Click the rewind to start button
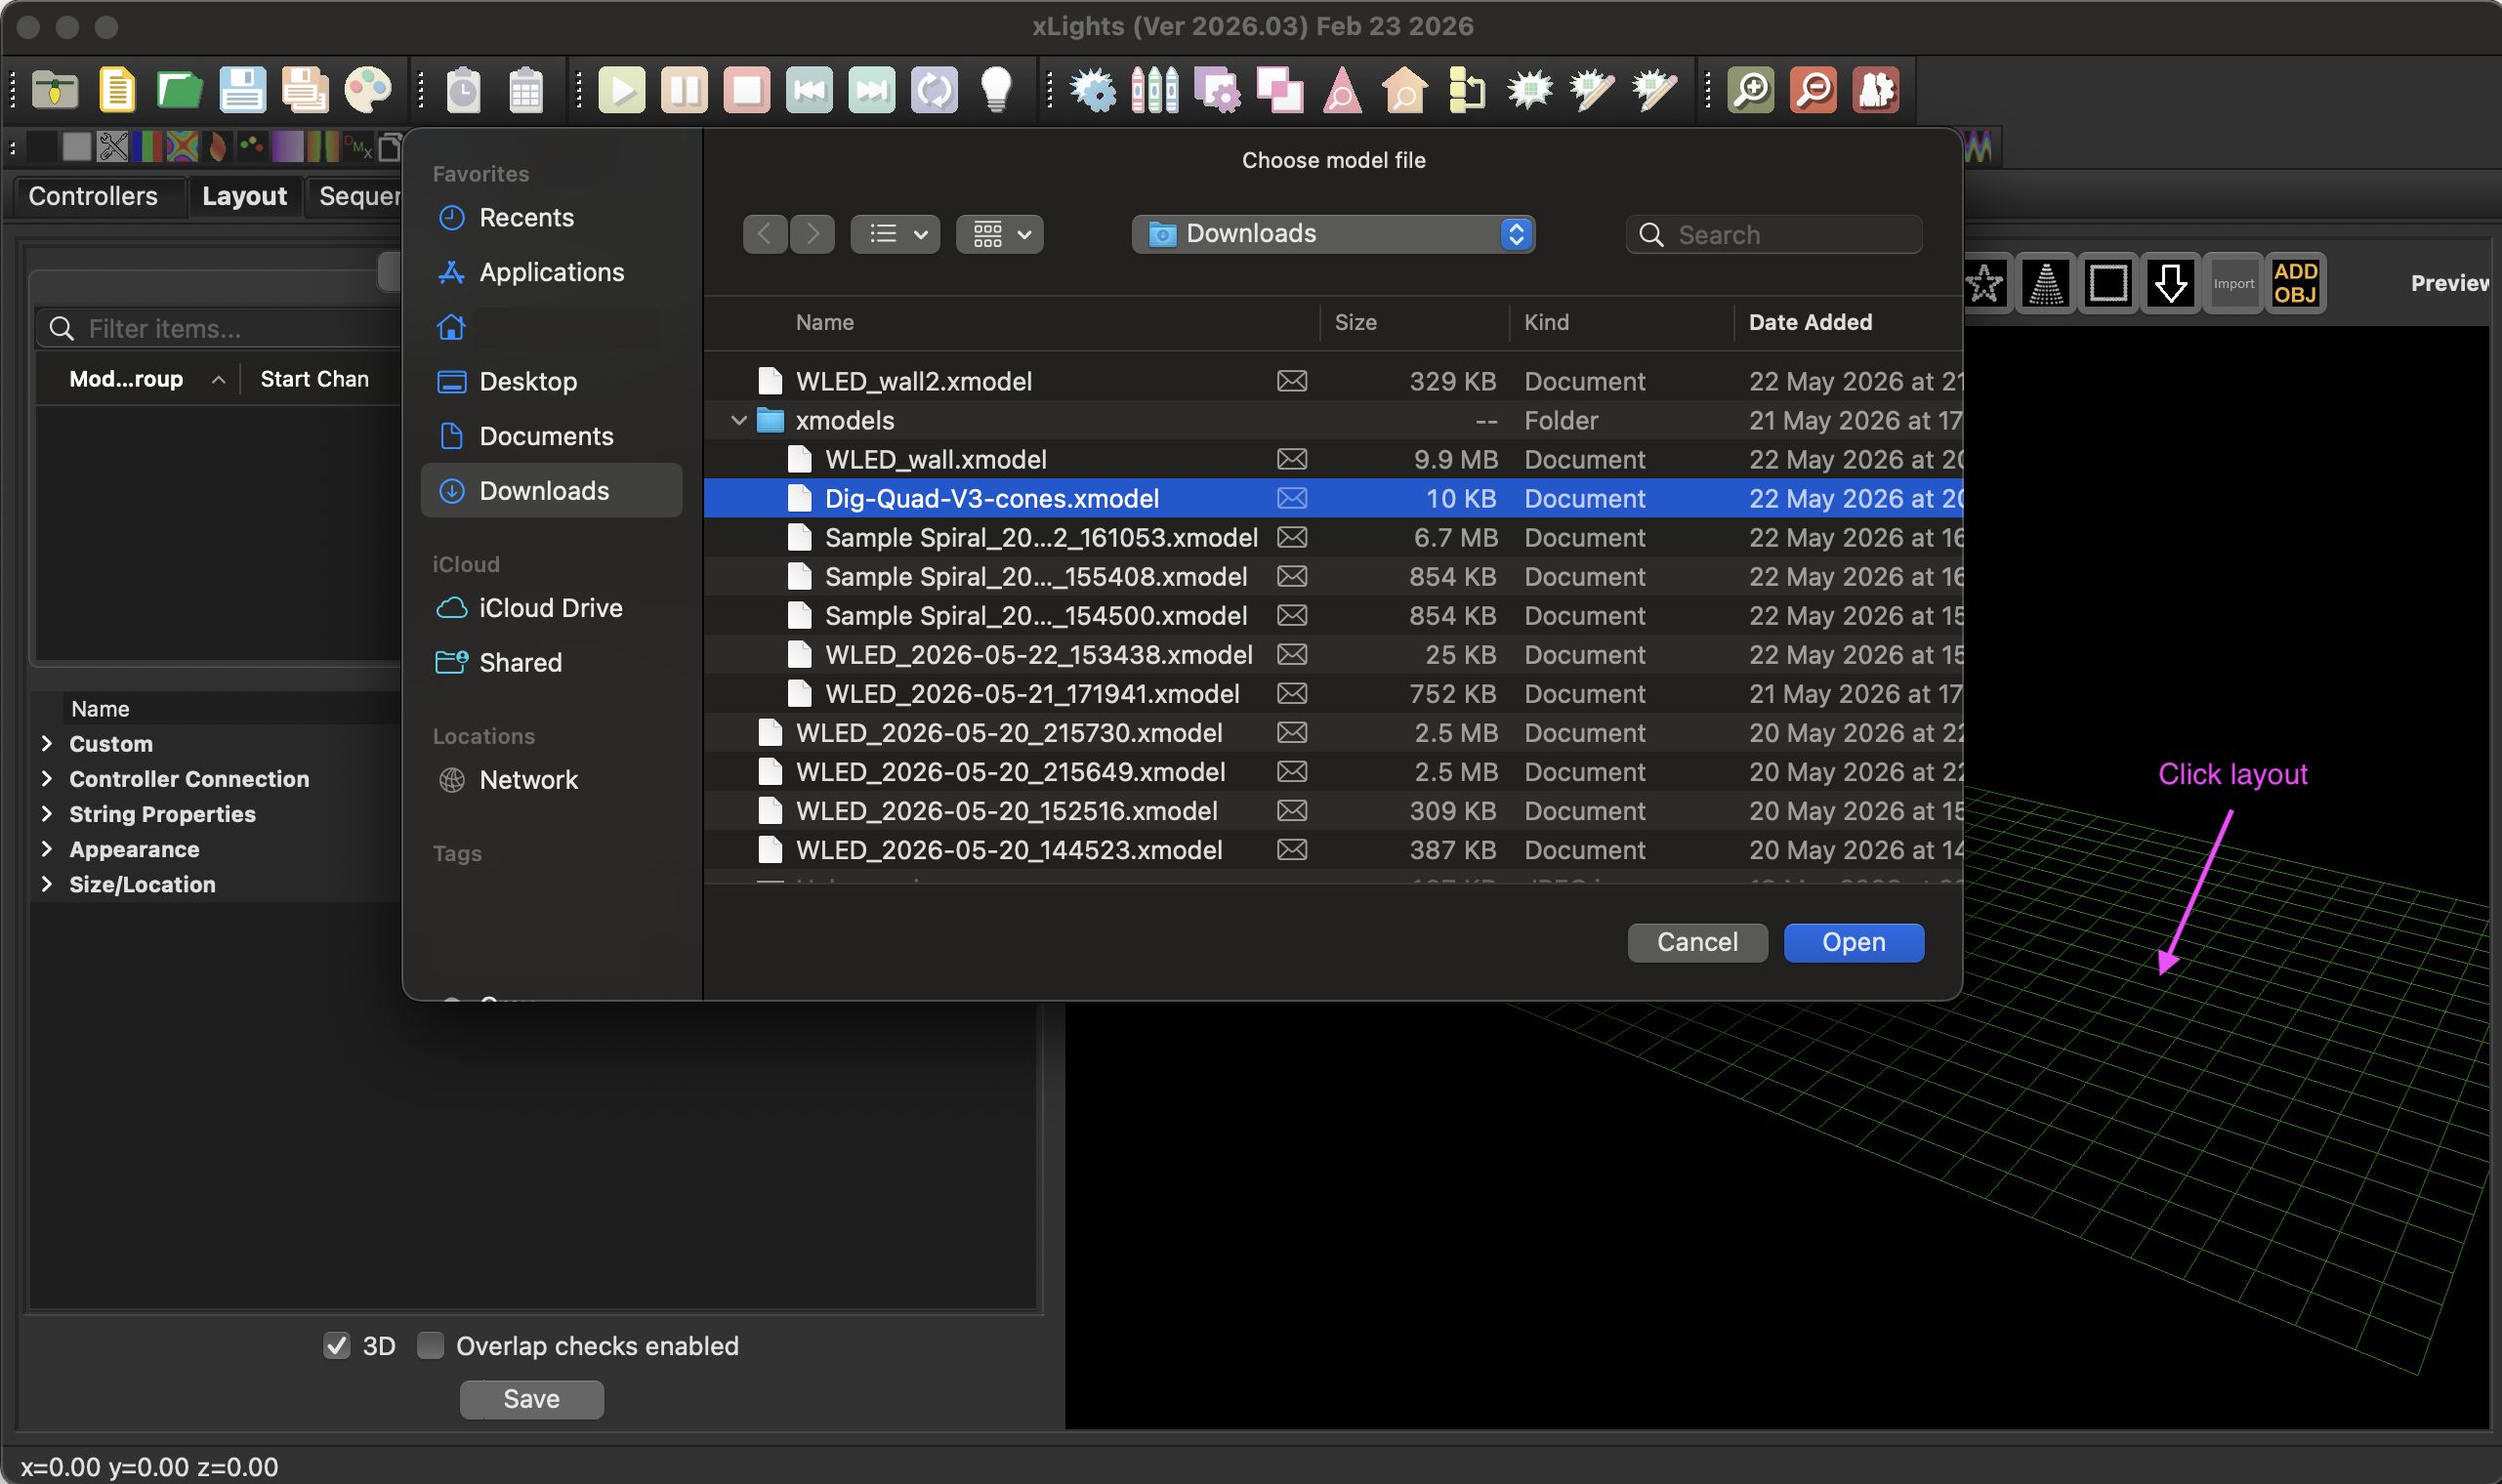The image size is (2502, 1484). click(x=809, y=91)
